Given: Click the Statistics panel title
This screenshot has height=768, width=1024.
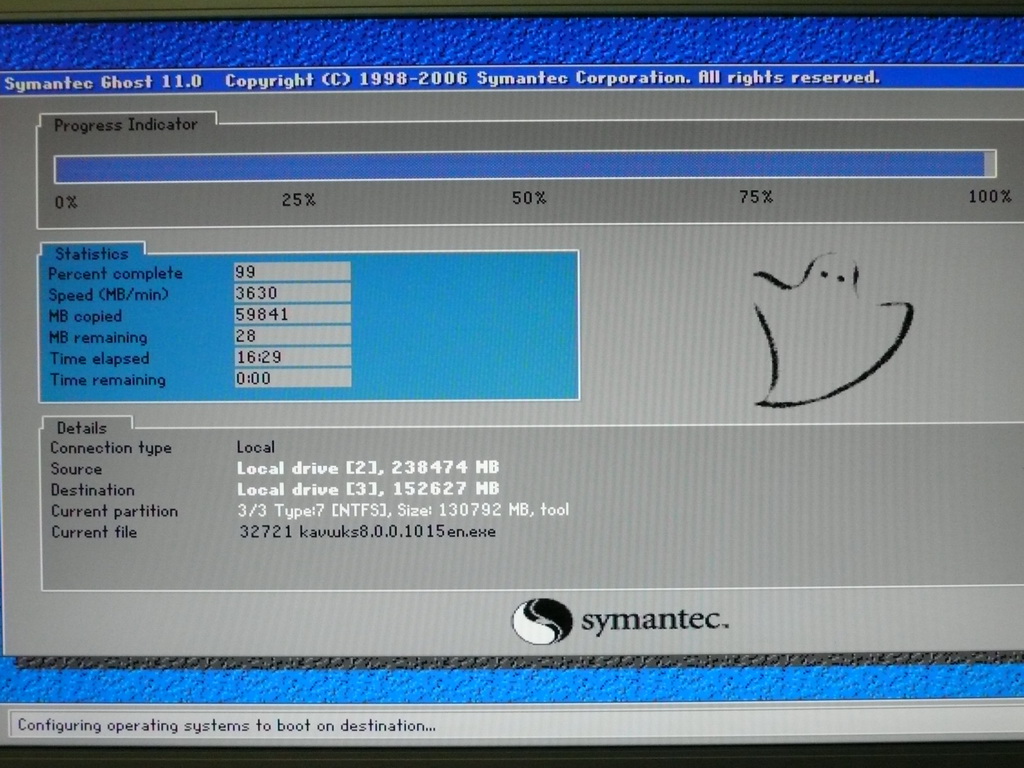Looking at the screenshot, I should click(91, 253).
